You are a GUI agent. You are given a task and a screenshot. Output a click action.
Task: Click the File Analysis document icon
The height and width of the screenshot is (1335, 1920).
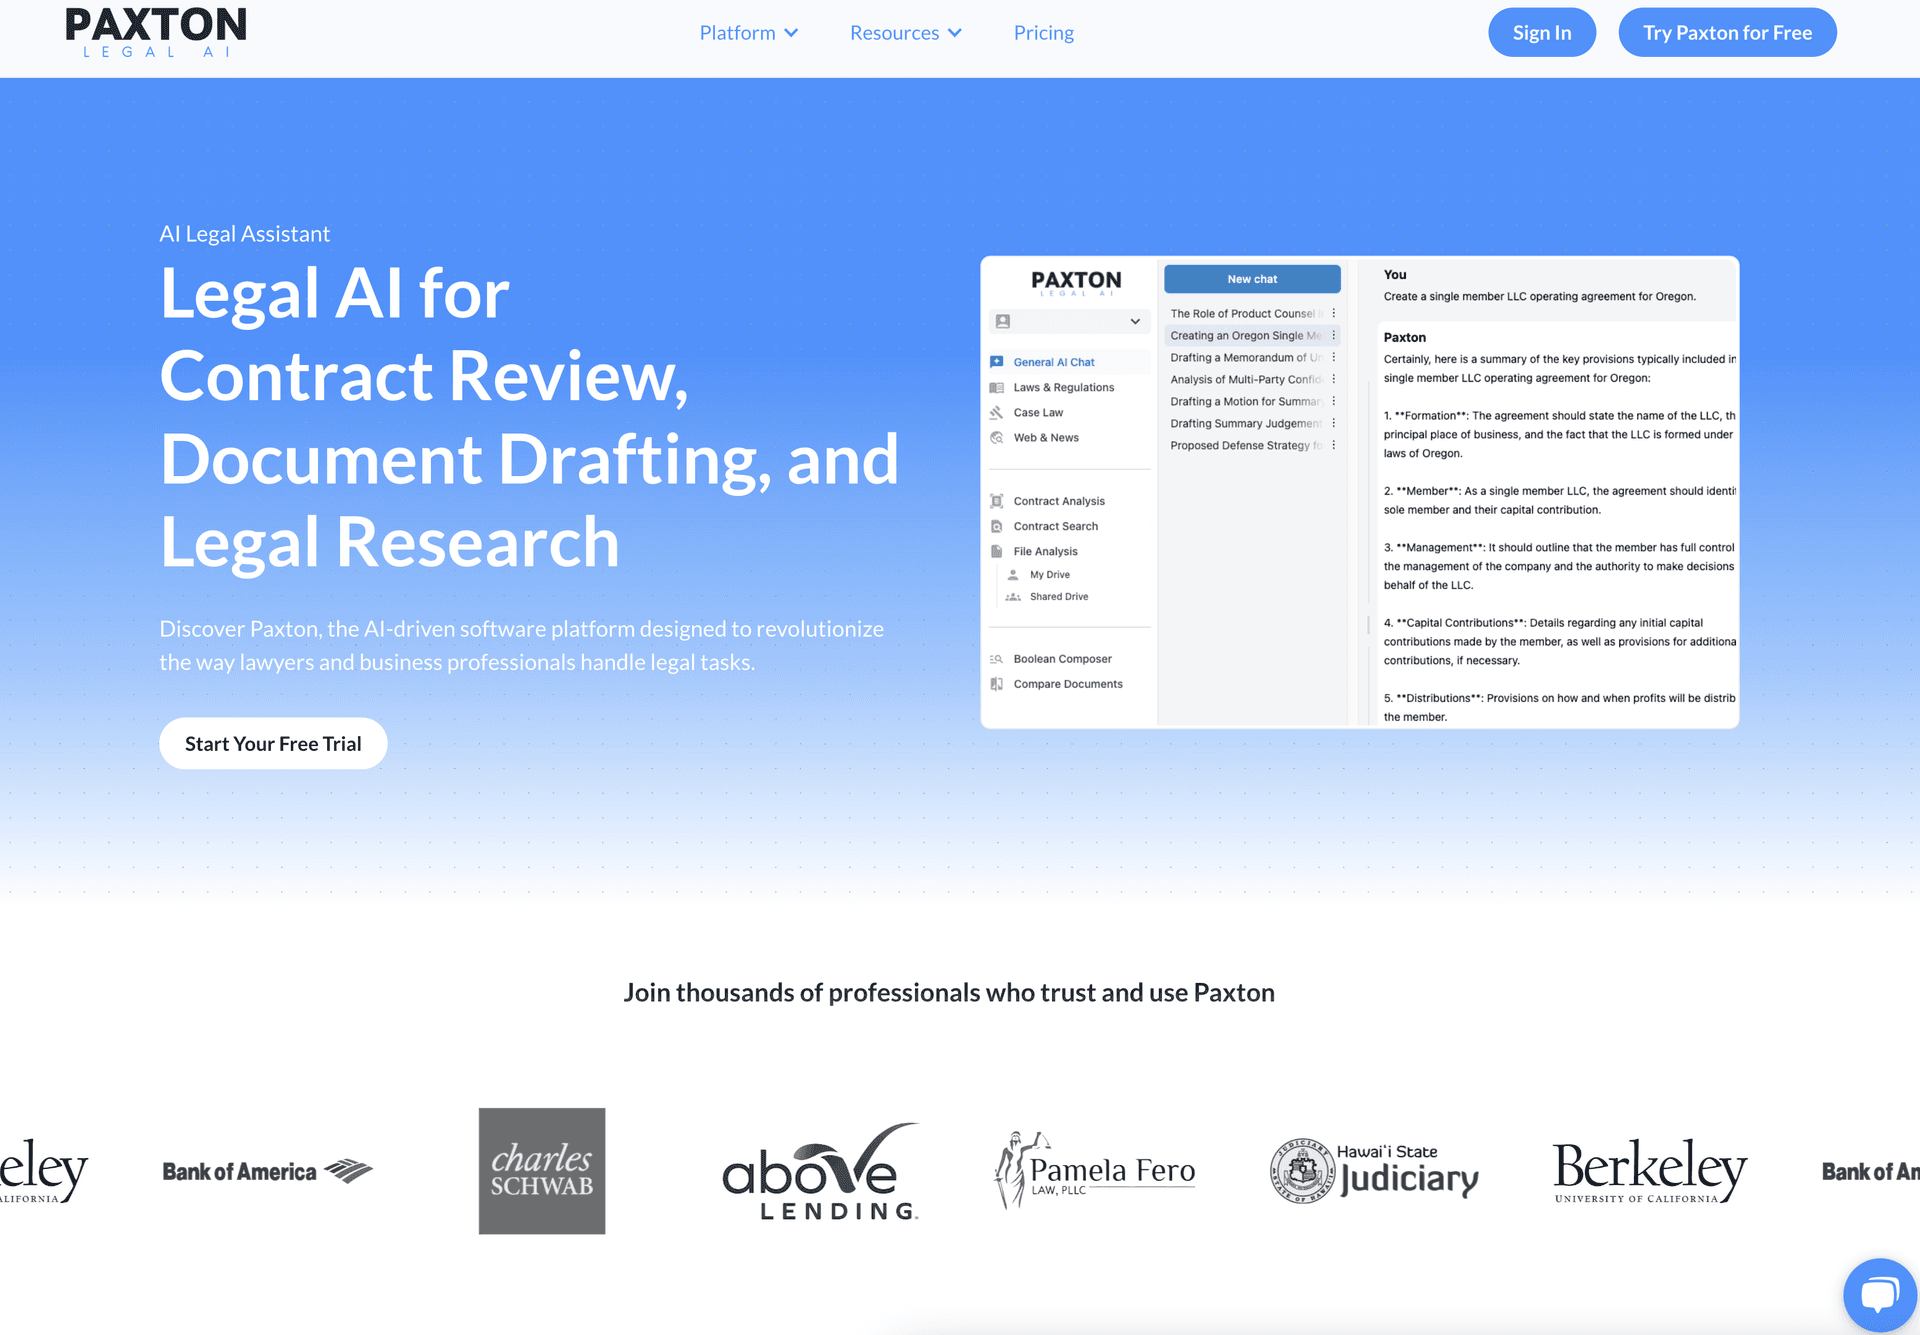click(x=997, y=551)
